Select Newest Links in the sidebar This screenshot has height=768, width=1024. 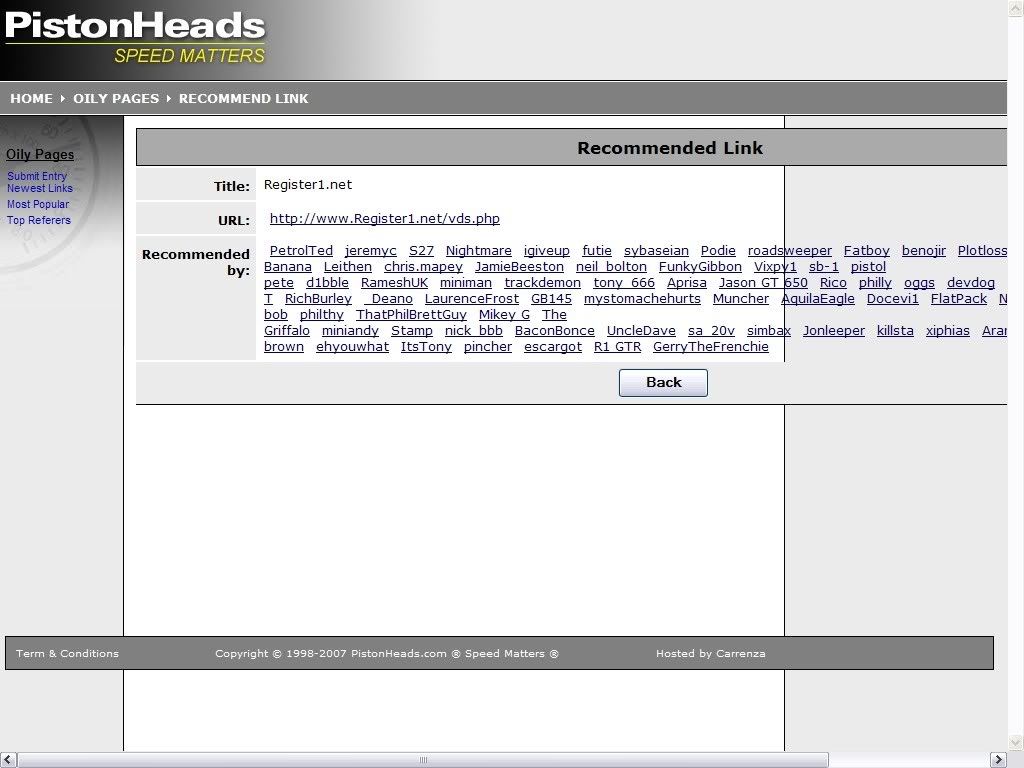[40, 188]
